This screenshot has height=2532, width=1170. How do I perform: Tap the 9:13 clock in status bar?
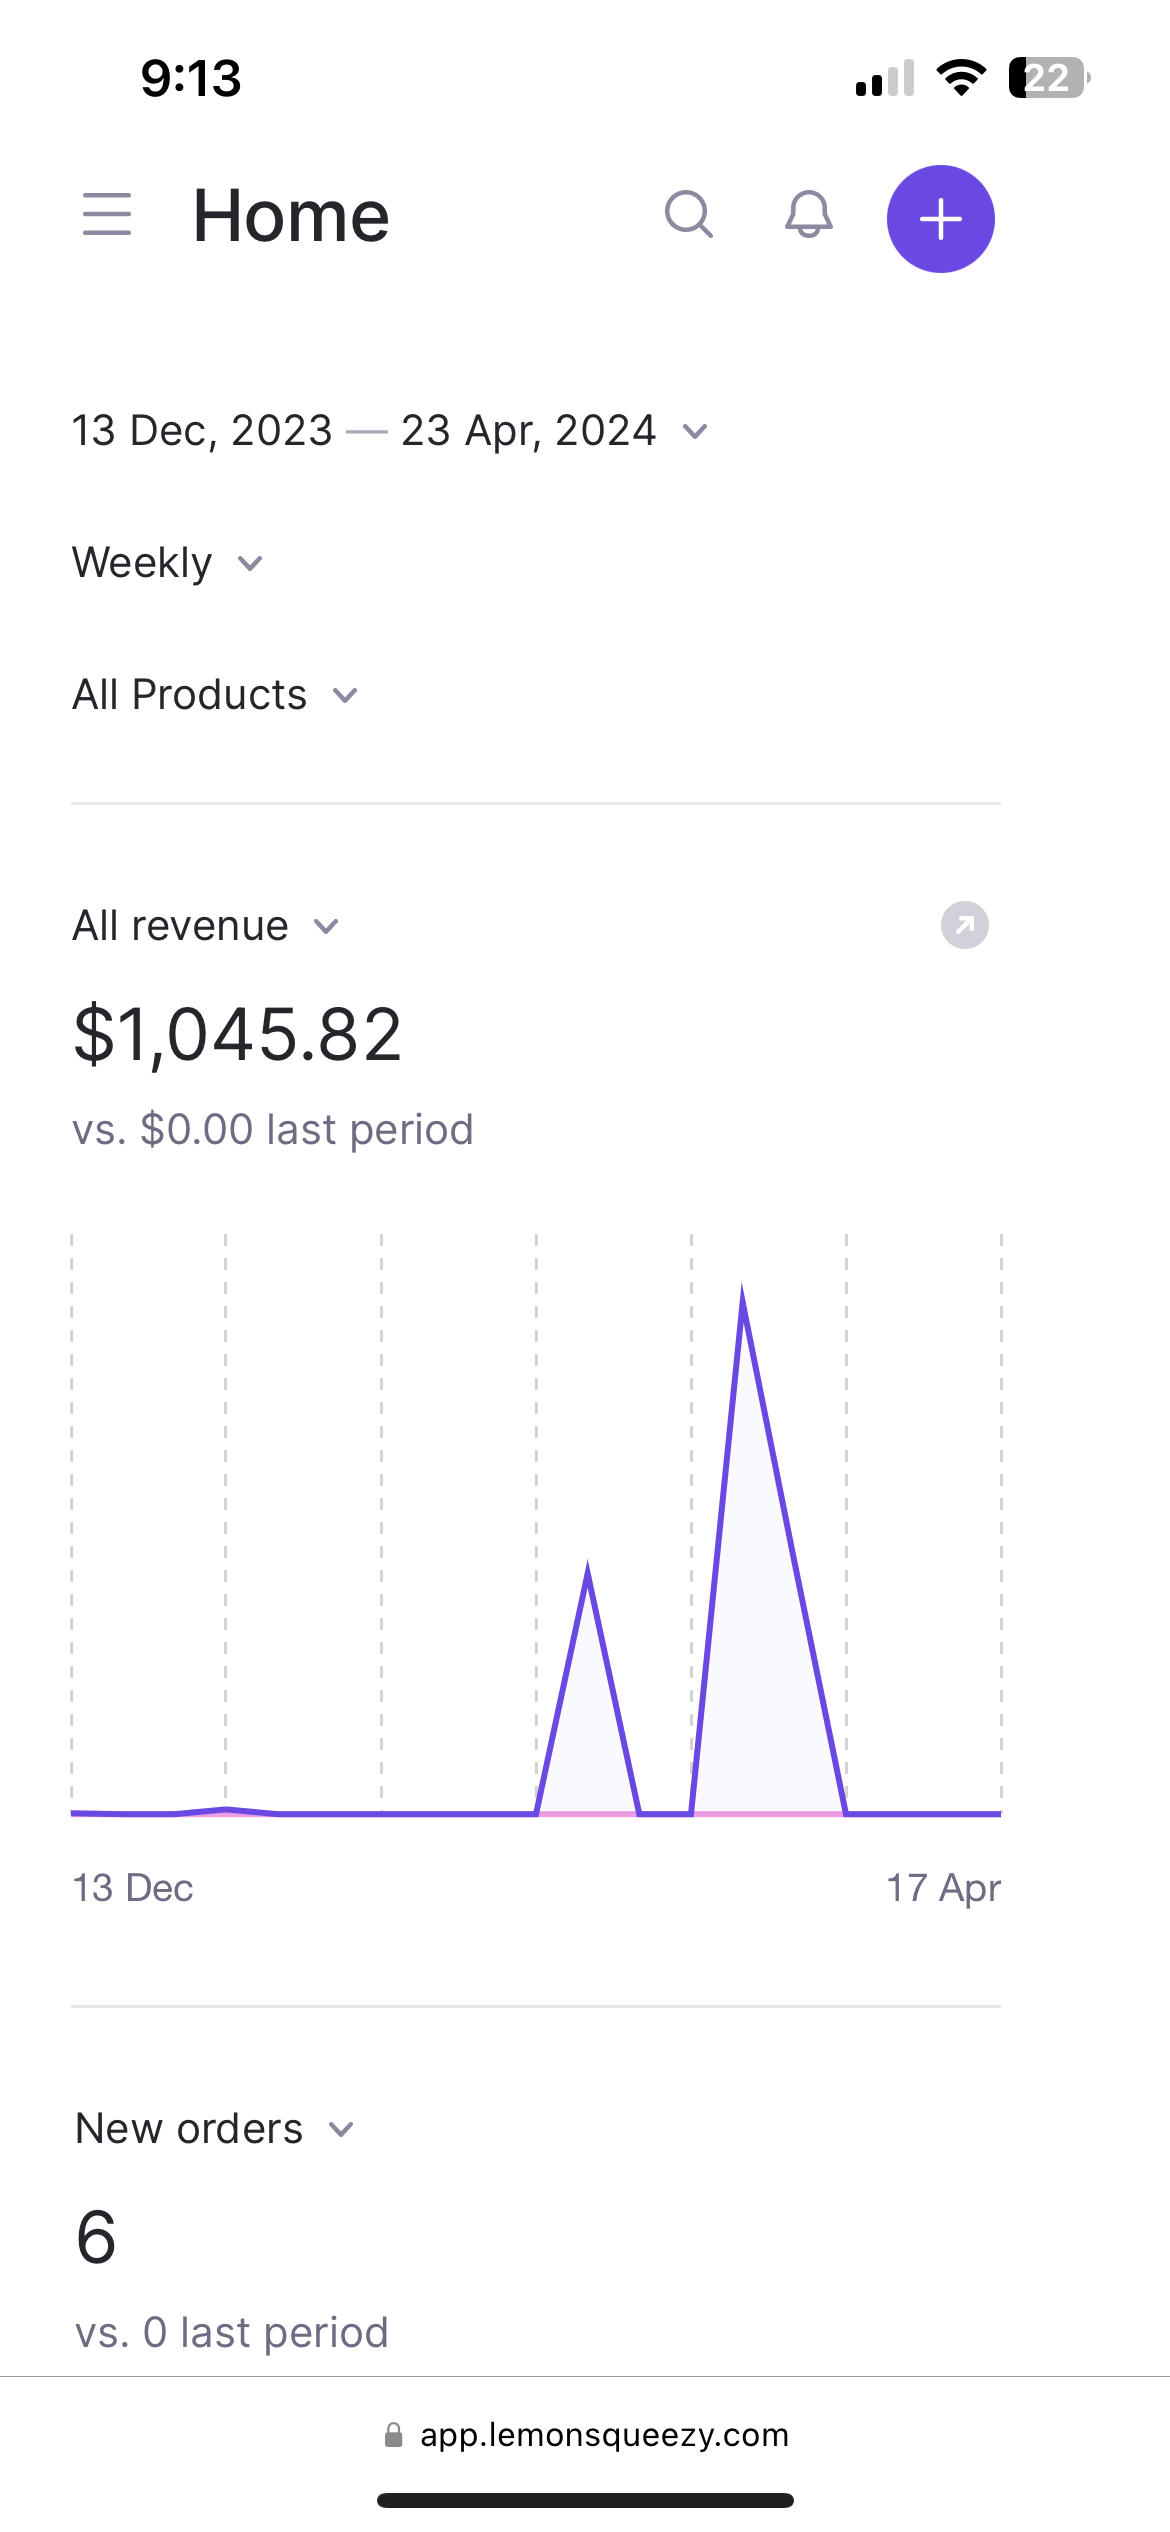click(191, 78)
